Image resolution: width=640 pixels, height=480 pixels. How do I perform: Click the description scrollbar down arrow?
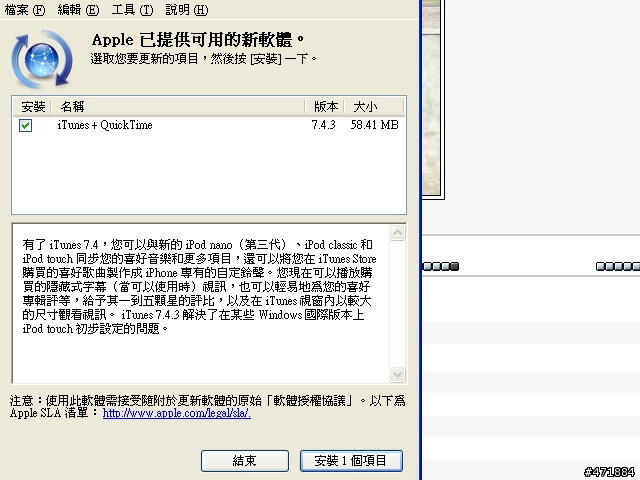(x=398, y=374)
